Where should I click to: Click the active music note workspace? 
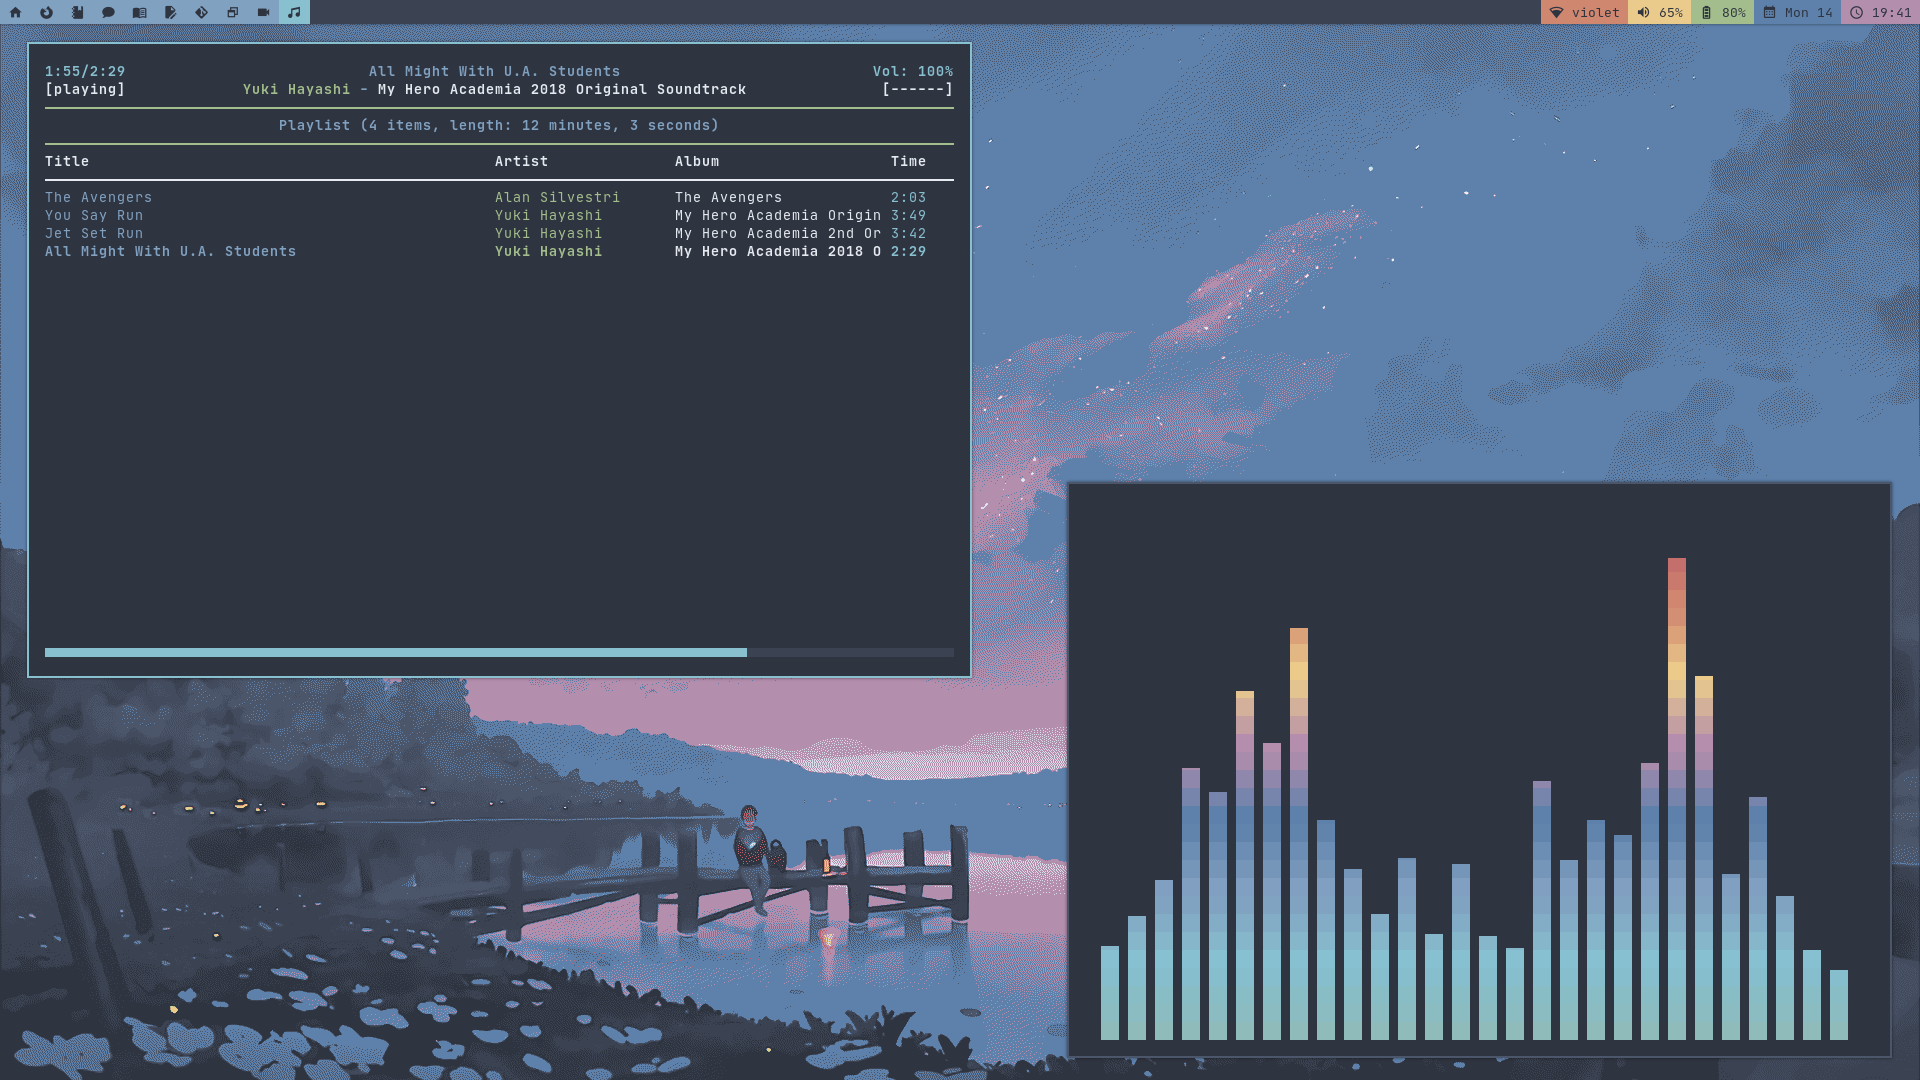294,12
